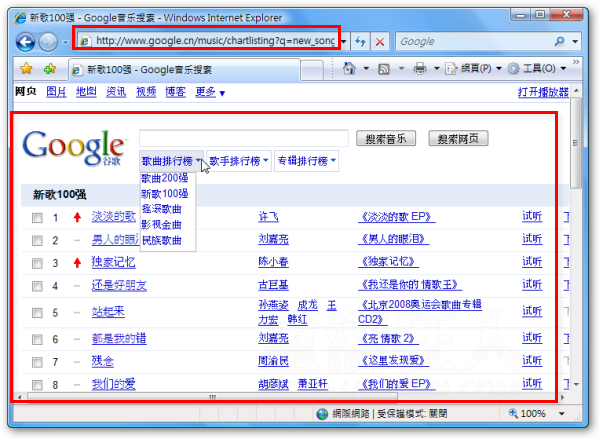This screenshot has width=600, height=439.
Task: Click the 搜索音乐 button
Action: [x=386, y=139]
